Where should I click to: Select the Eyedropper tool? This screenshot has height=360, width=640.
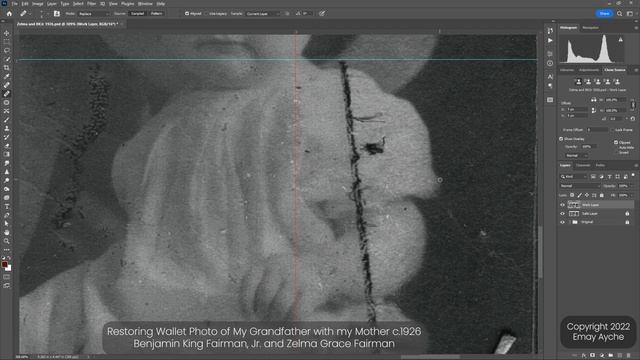(7, 76)
